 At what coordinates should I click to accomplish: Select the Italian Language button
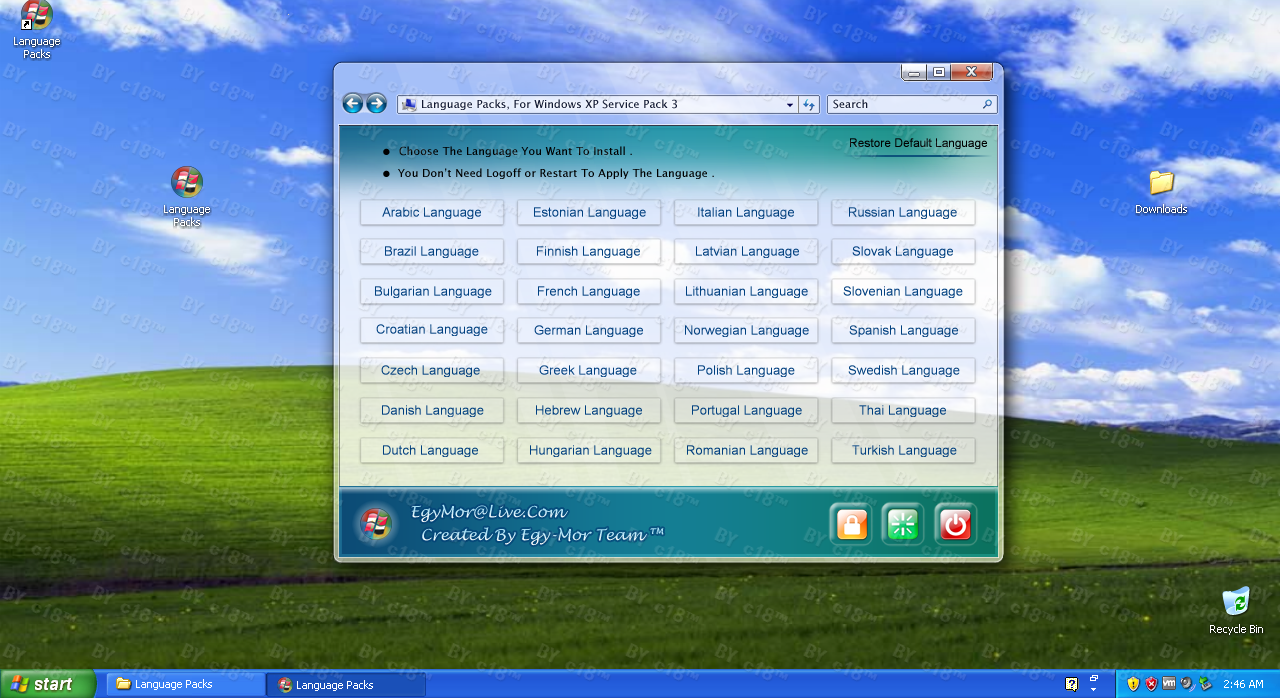(746, 212)
